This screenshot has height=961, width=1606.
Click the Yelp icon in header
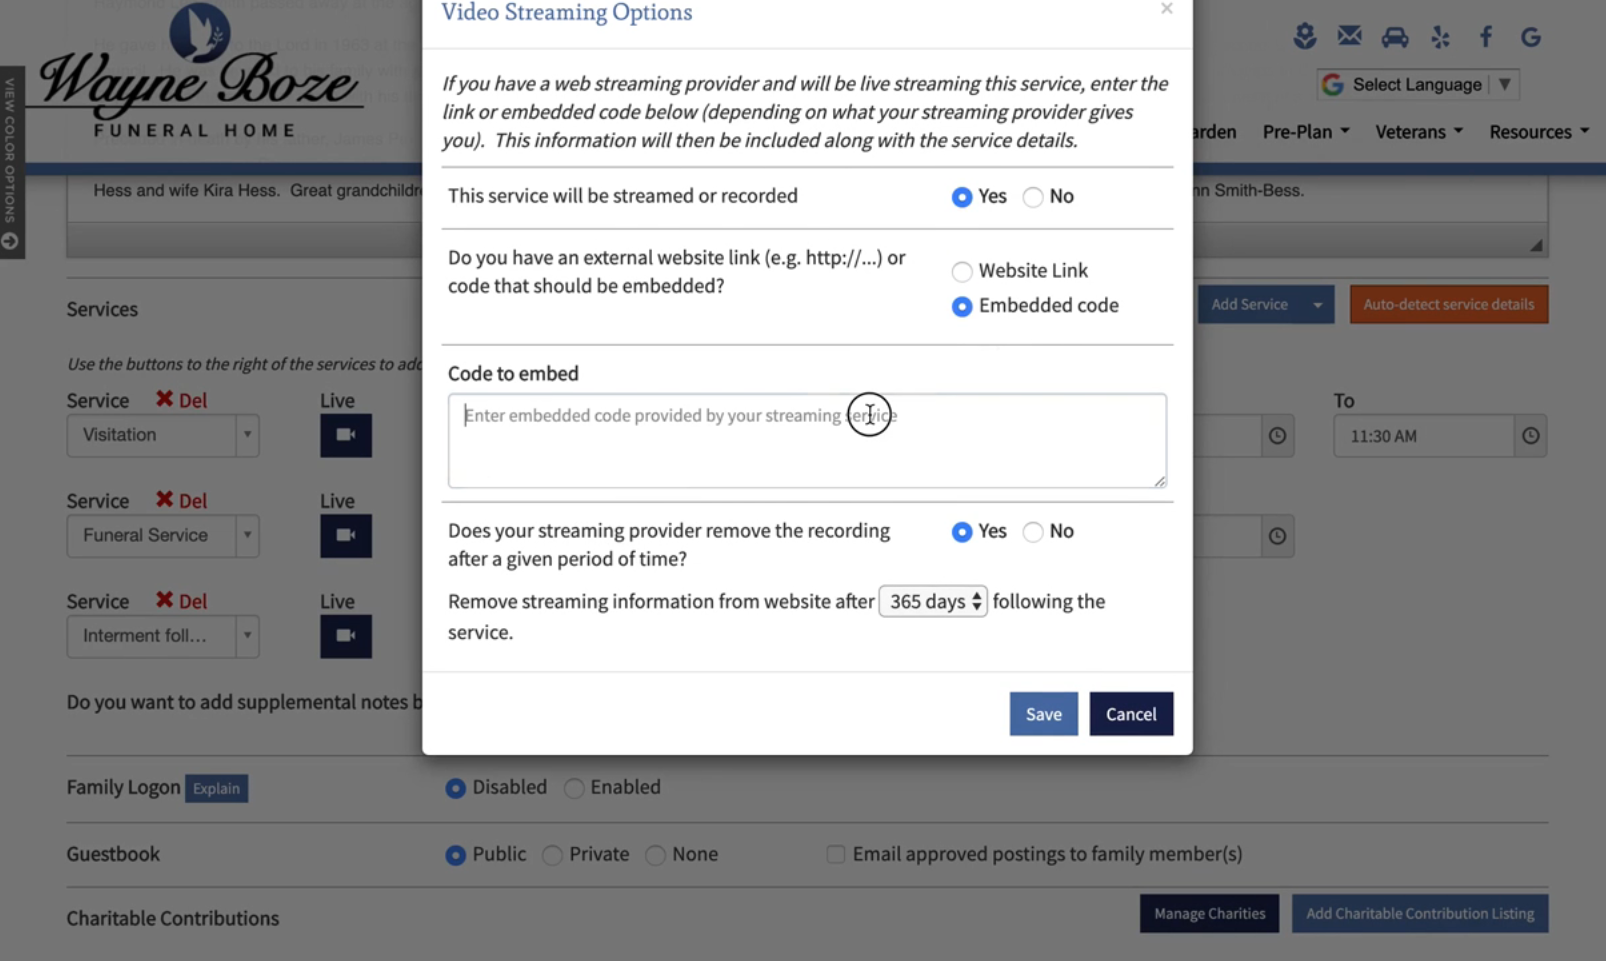point(1440,37)
